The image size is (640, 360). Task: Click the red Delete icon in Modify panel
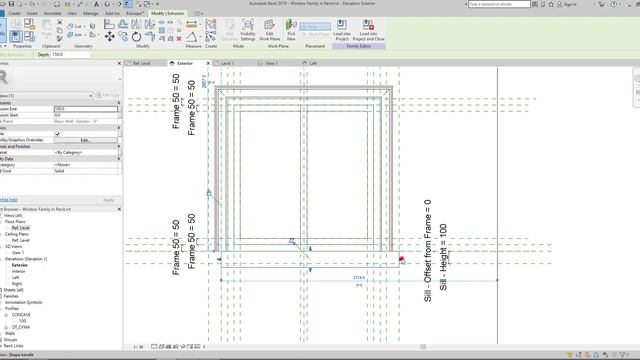[x=179, y=39]
